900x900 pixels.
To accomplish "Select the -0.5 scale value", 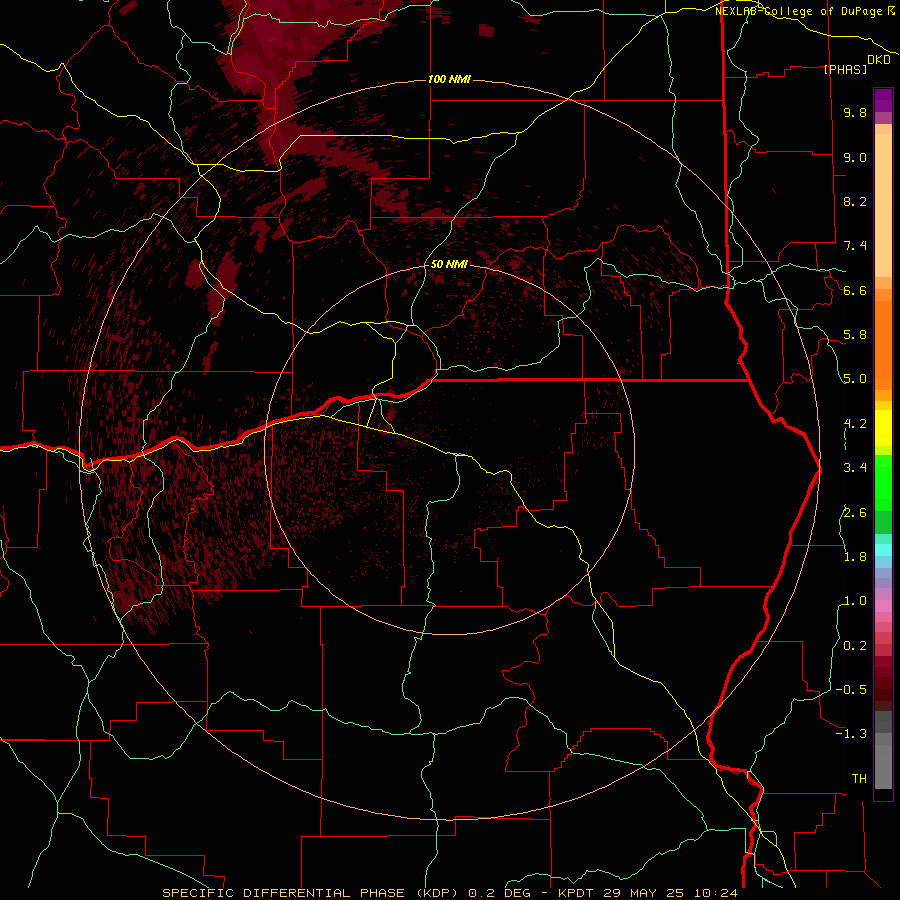I will (851, 690).
